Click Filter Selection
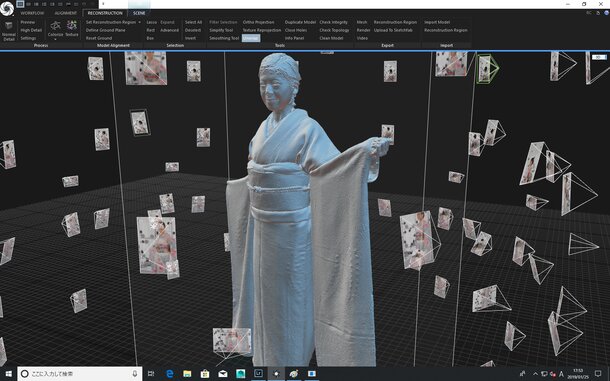 click(223, 22)
